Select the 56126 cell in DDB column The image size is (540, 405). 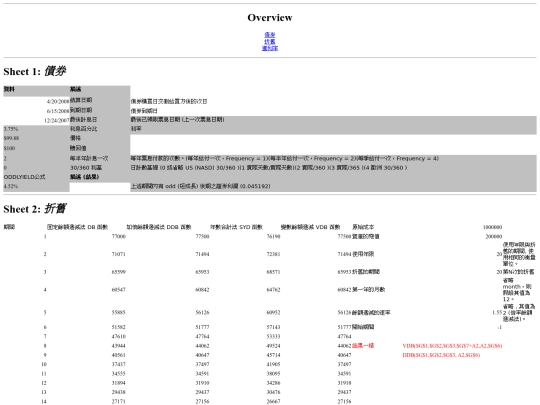point(202,312)
